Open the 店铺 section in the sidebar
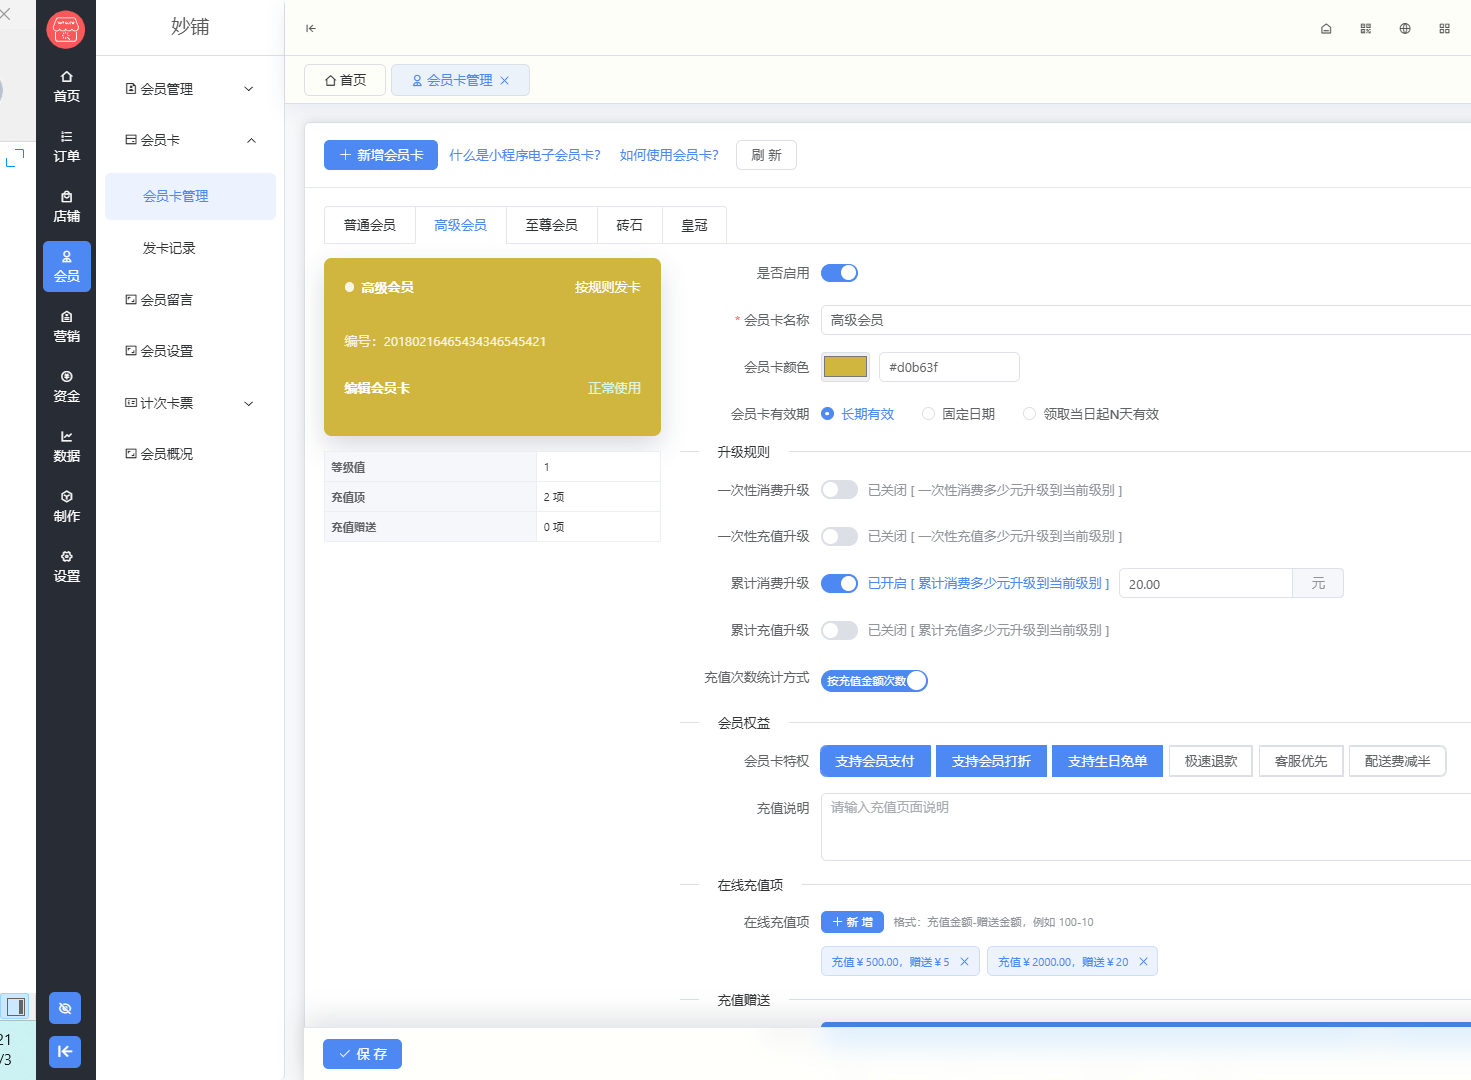The width and height of the screenshot is (1471, 1080). pos(67,207)
